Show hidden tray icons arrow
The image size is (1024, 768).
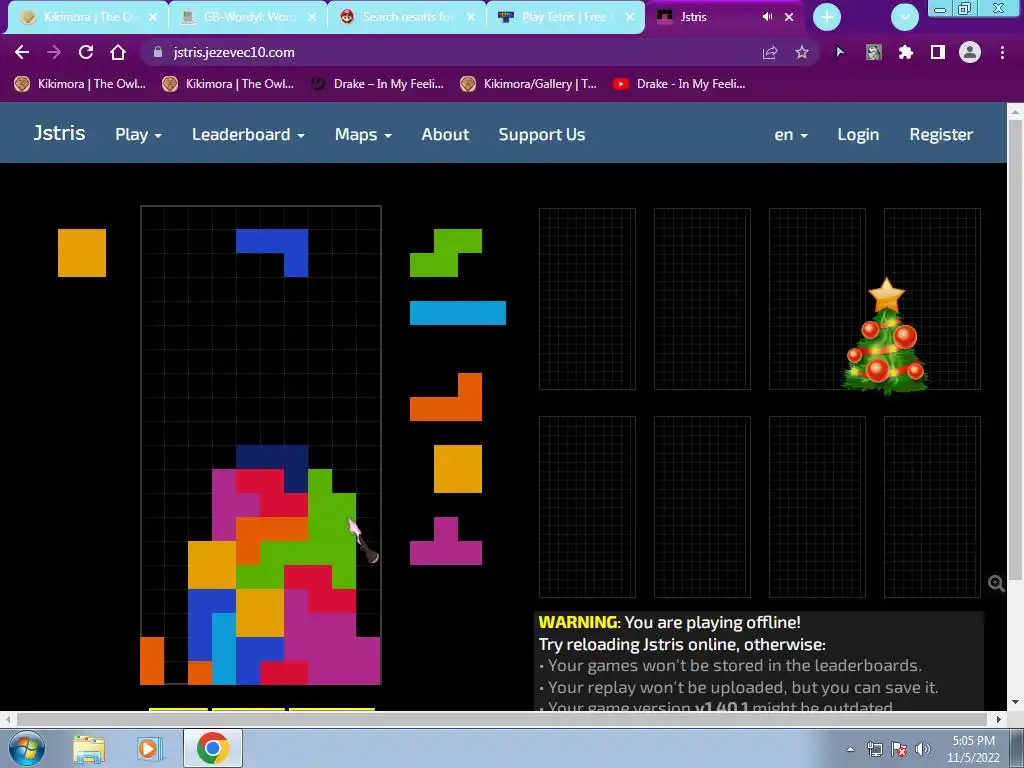[x=850, y=749]
